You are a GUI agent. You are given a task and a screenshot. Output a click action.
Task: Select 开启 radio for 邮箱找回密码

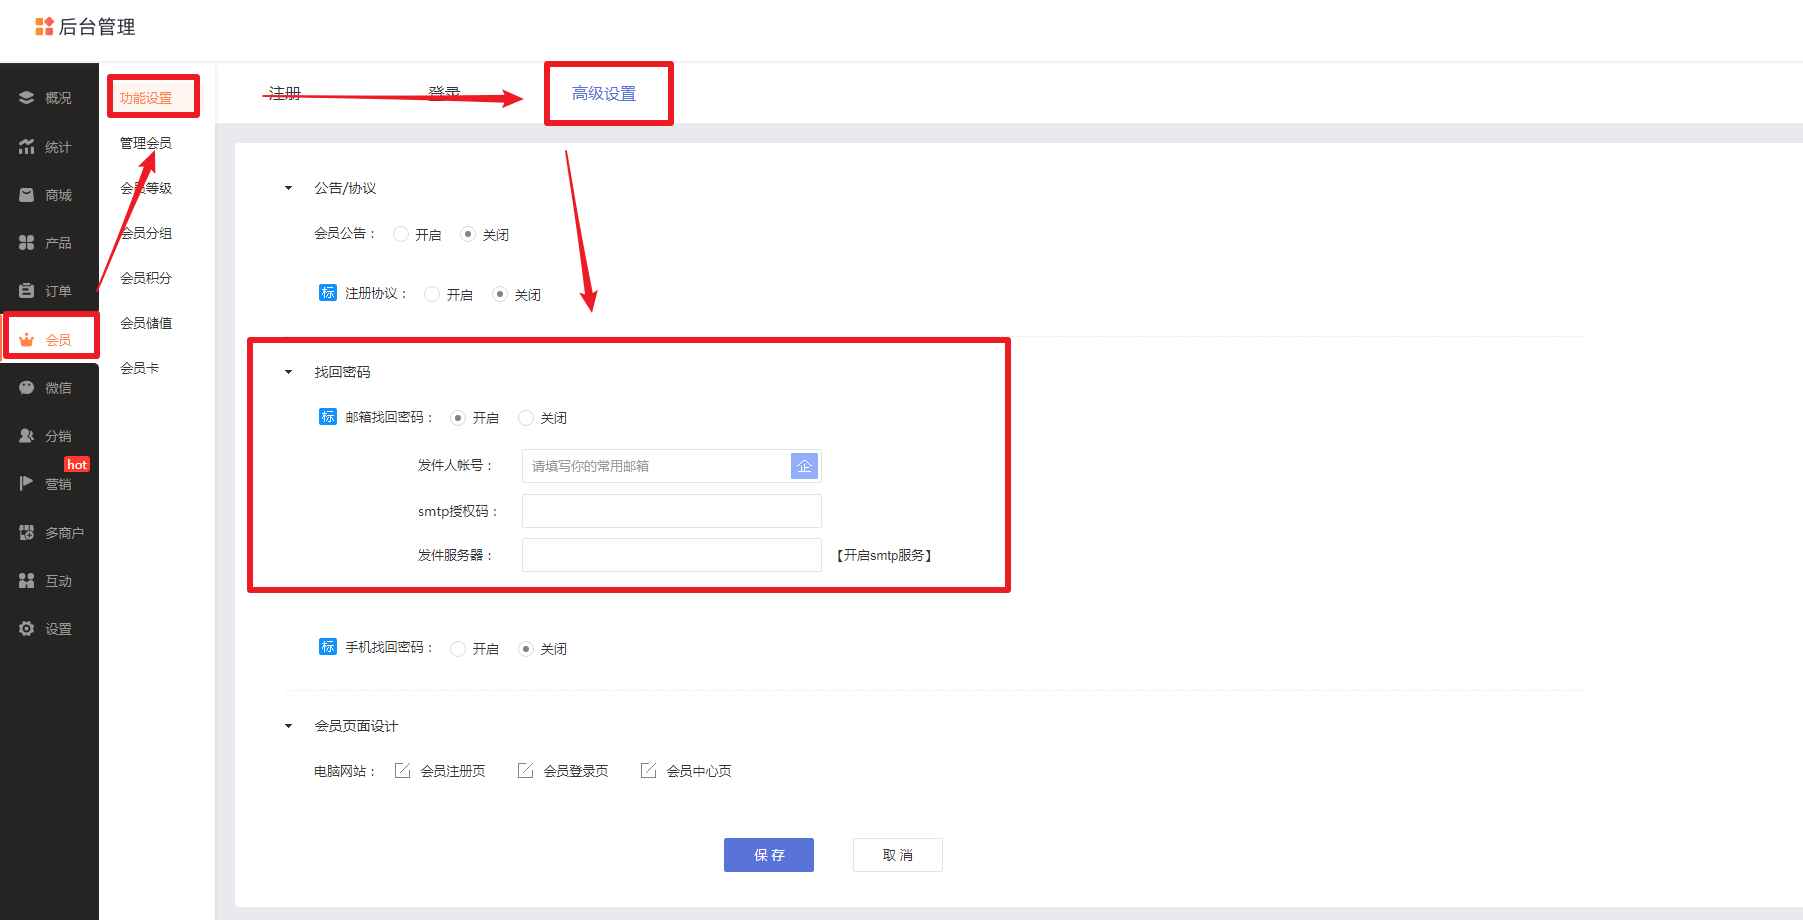(458, 418)
